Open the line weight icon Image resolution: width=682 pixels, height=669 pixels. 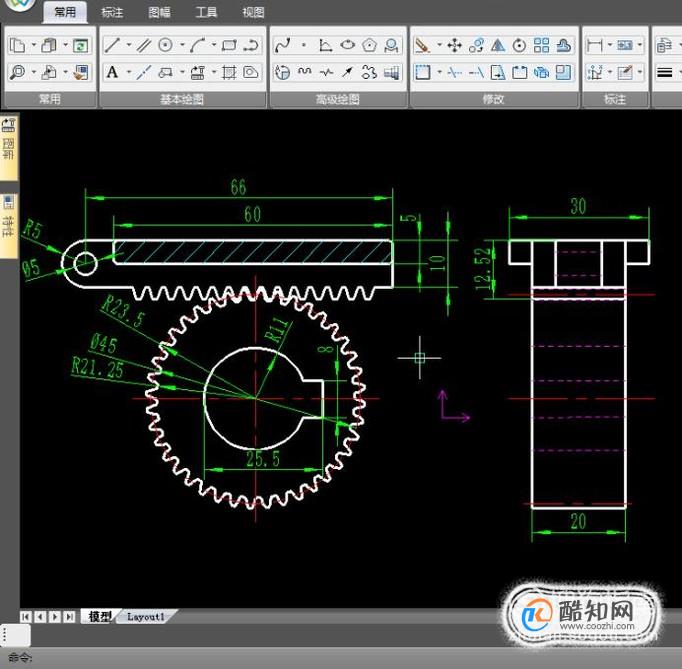[x=665, y=72]
